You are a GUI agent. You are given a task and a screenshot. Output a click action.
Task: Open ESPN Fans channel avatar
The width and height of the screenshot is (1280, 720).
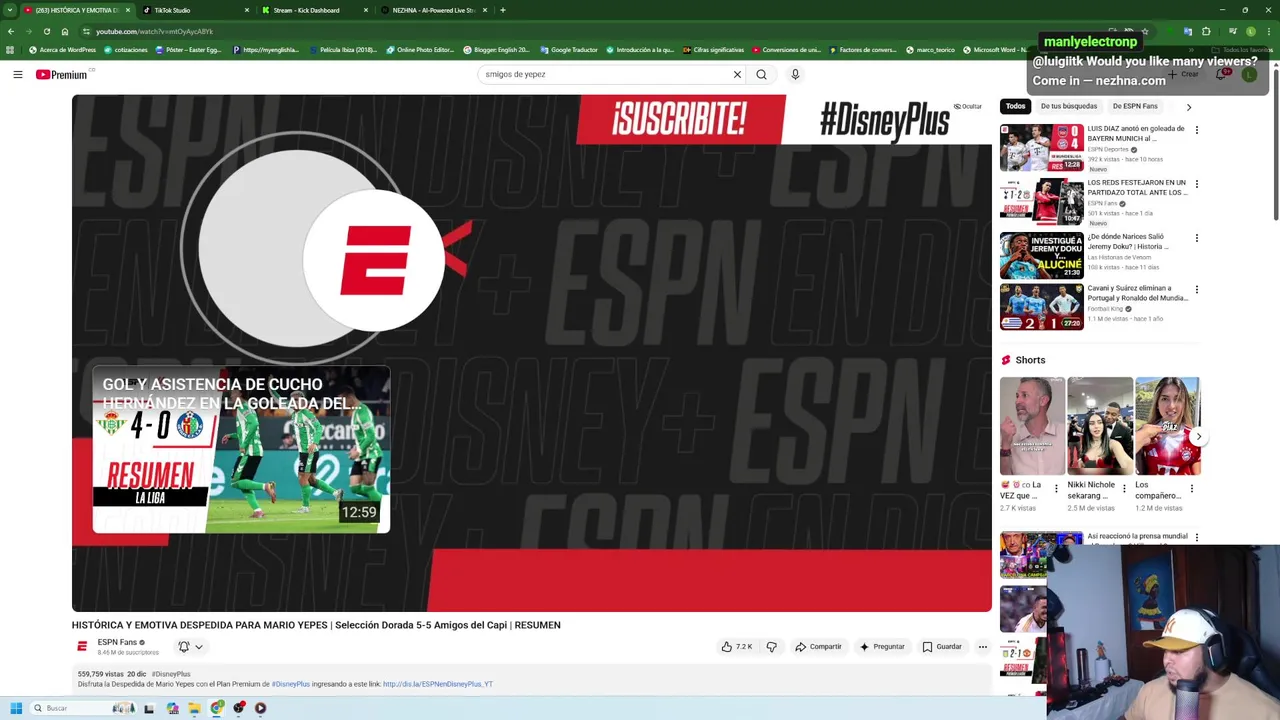point(82,647)
